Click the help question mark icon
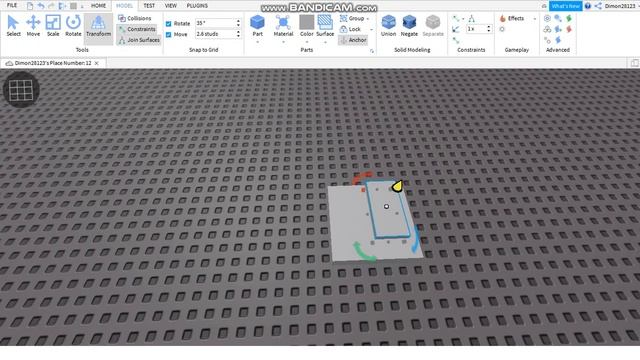 click(x=588, y=6)
